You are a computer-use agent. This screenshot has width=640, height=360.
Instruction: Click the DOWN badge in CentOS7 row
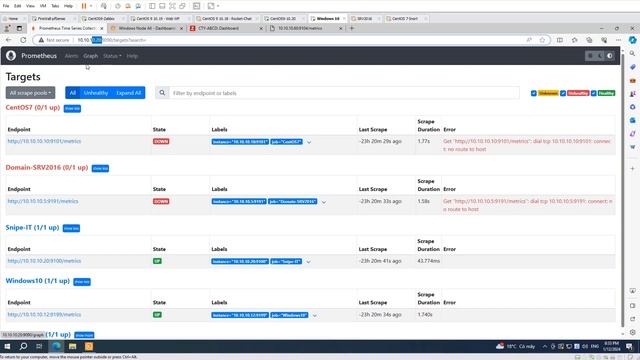[161, 141]
